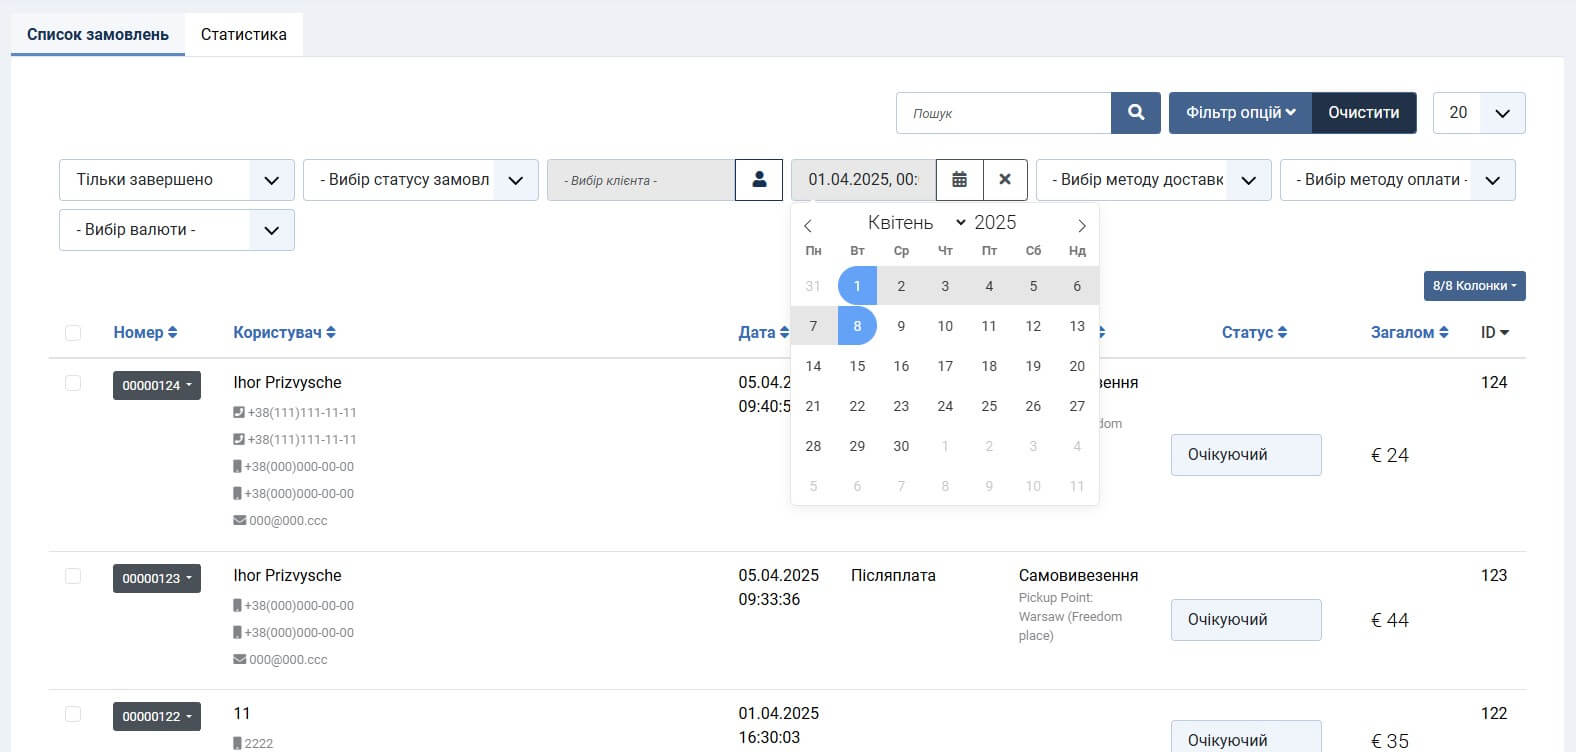Viewport: 1576px width, 752px height.
Task: Open the 'Тільки завершено' dropdown
Action: tap(176, 180)
